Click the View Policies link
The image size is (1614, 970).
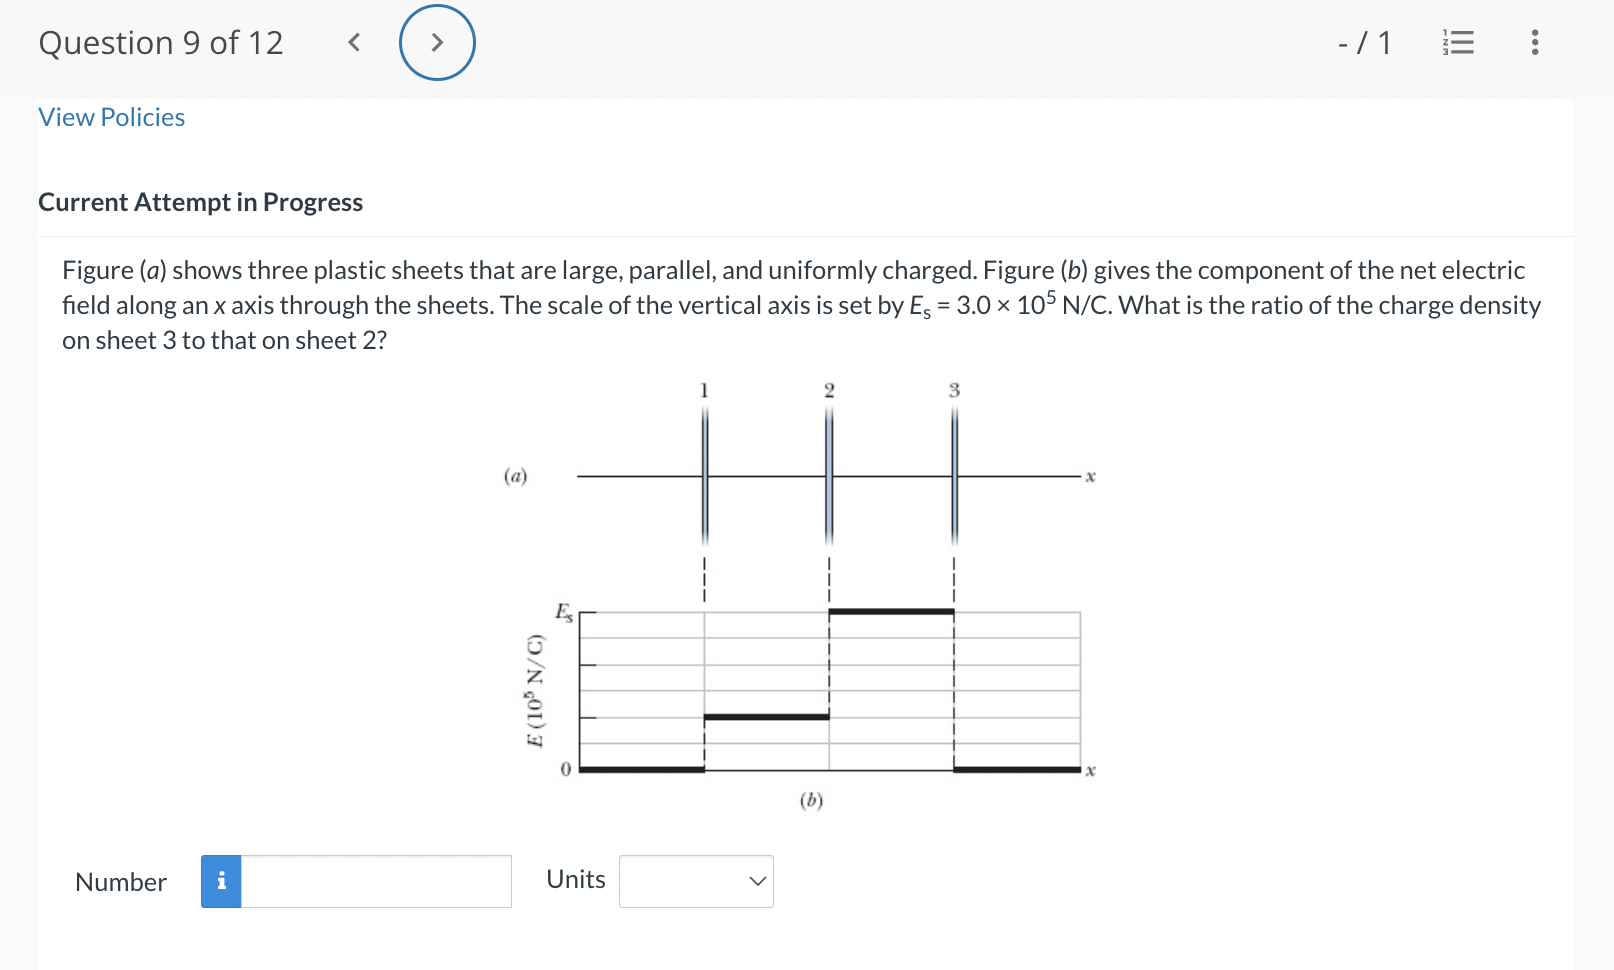111,117
